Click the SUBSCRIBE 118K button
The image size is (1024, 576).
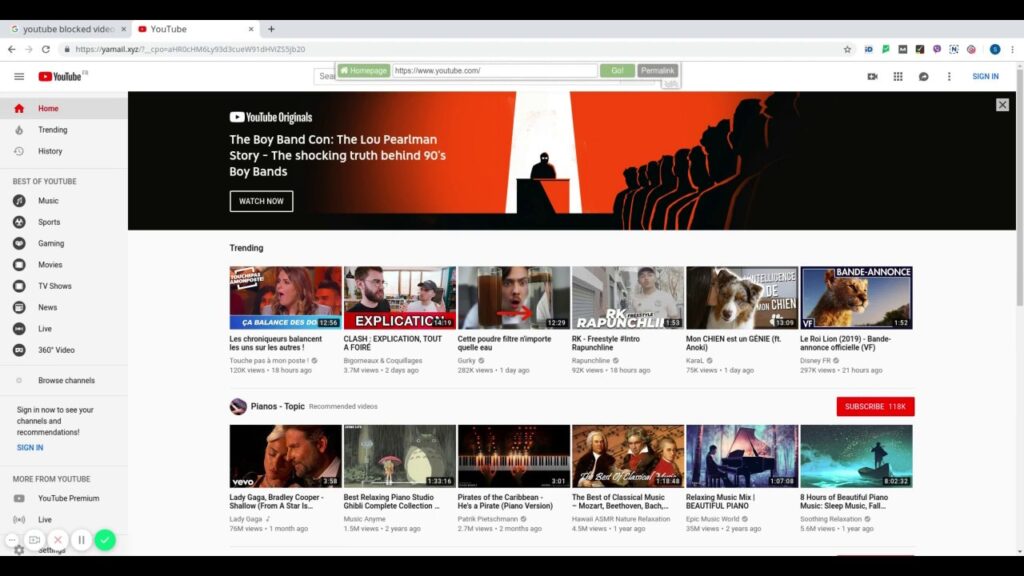point(875,406)
